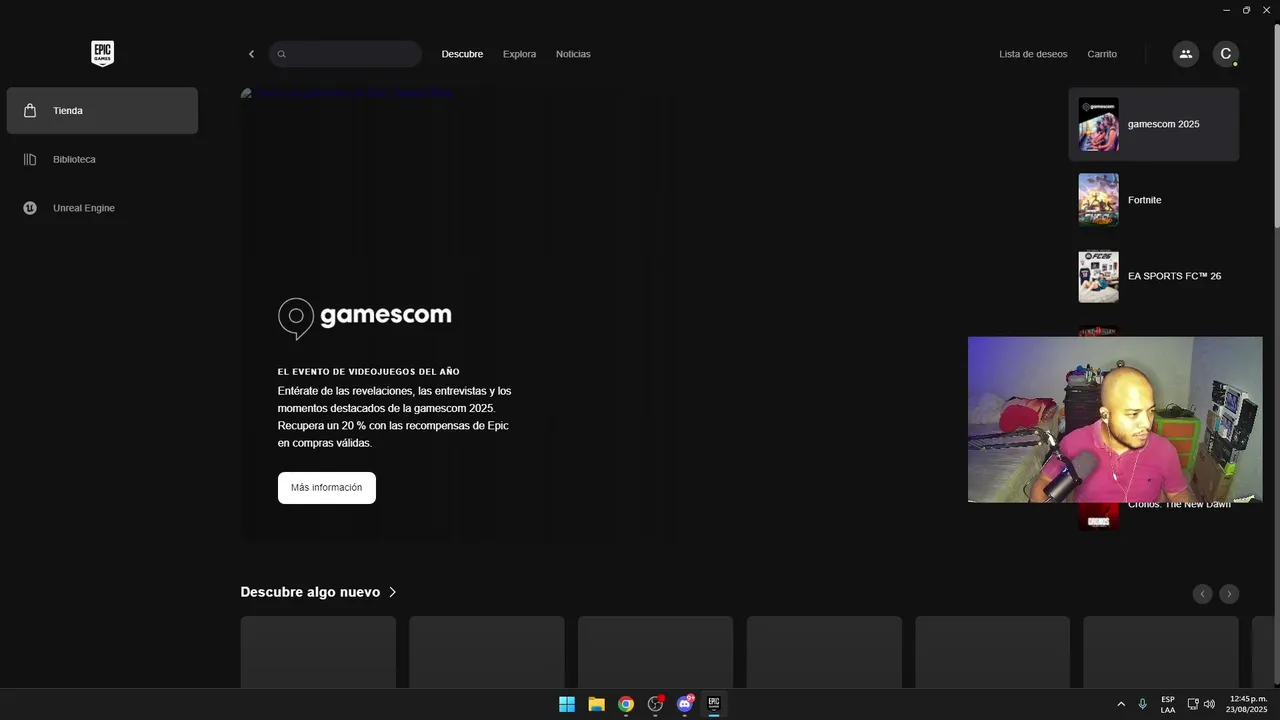This screenshot has width=1280, height=720.
Task: Restore the Epic Games window size
Action: 1246,10
